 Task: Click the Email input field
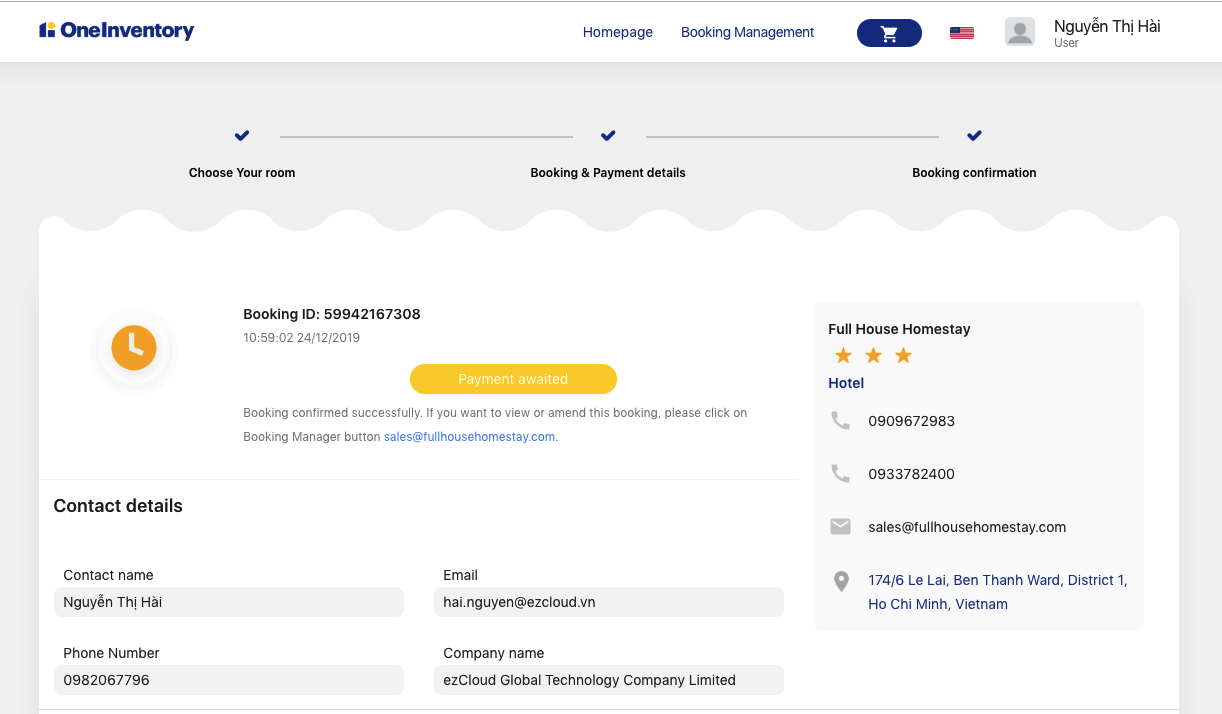(x=608, y=602)
